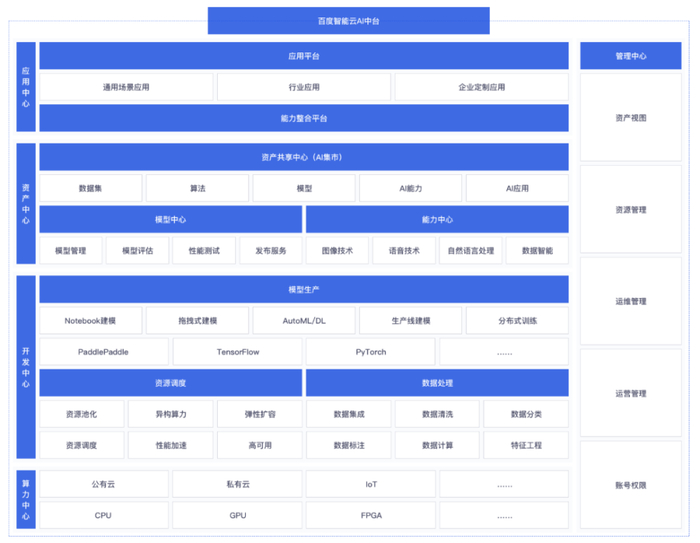Image resolution: width=700 pixels, height=543 pixels.
Task: Open the 数据分类 box
Action: pos(526,414)
